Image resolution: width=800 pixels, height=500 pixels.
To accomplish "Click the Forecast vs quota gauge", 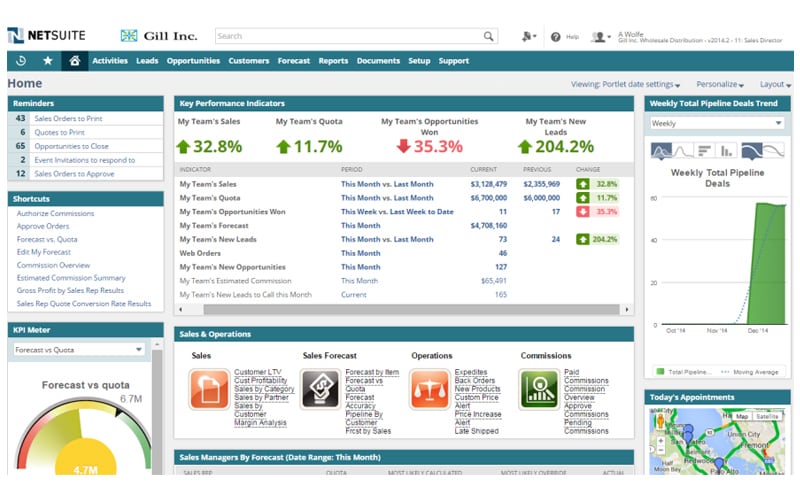I will tap(84, 436).
